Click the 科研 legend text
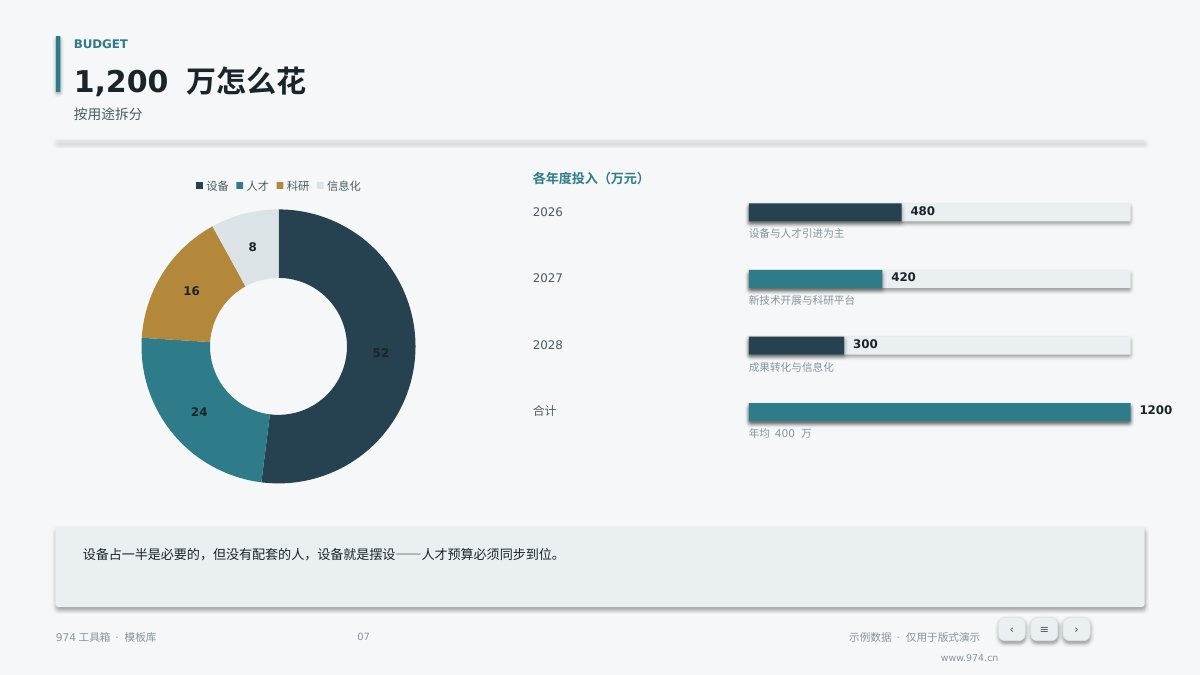1200x675 pixels. pos(298,186)
